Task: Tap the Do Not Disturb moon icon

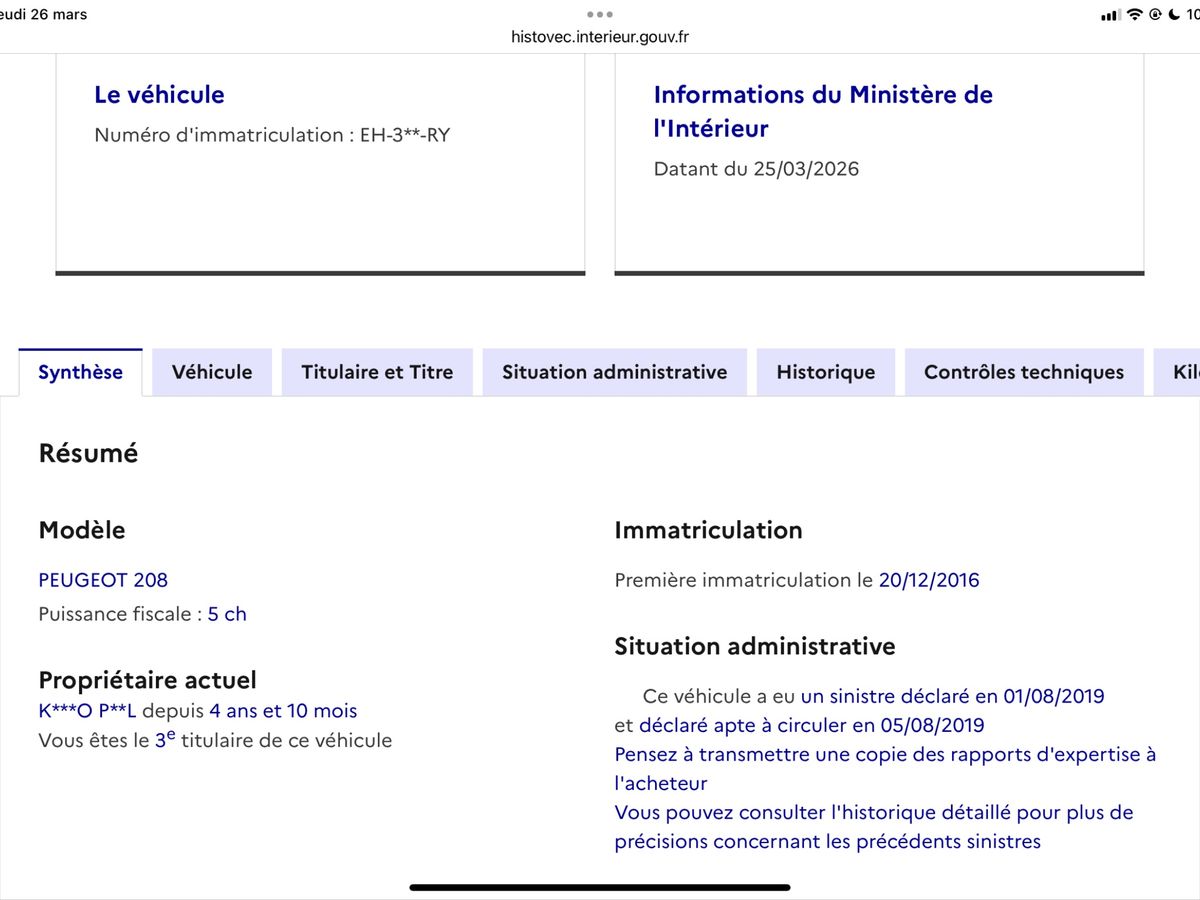Action: point(1174,14)
